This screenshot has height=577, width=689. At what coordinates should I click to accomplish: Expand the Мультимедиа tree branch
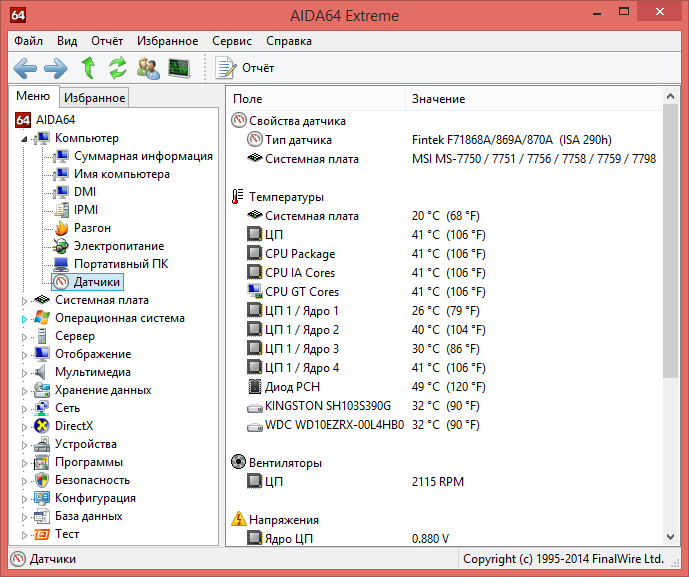(x=24, y=373)
